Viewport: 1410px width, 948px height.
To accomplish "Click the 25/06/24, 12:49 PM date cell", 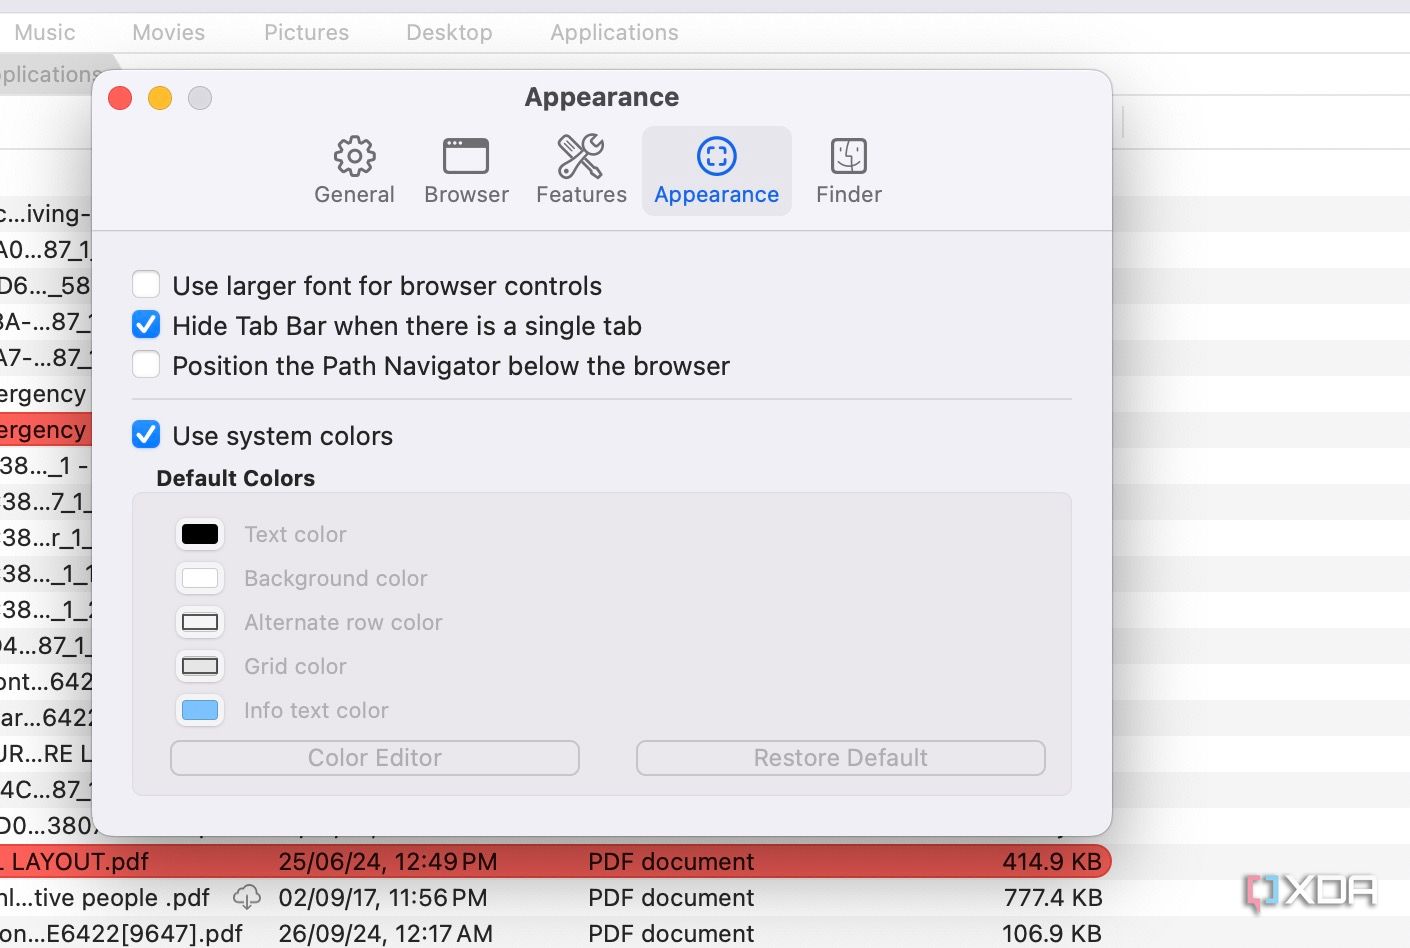I will click(388, 861).
